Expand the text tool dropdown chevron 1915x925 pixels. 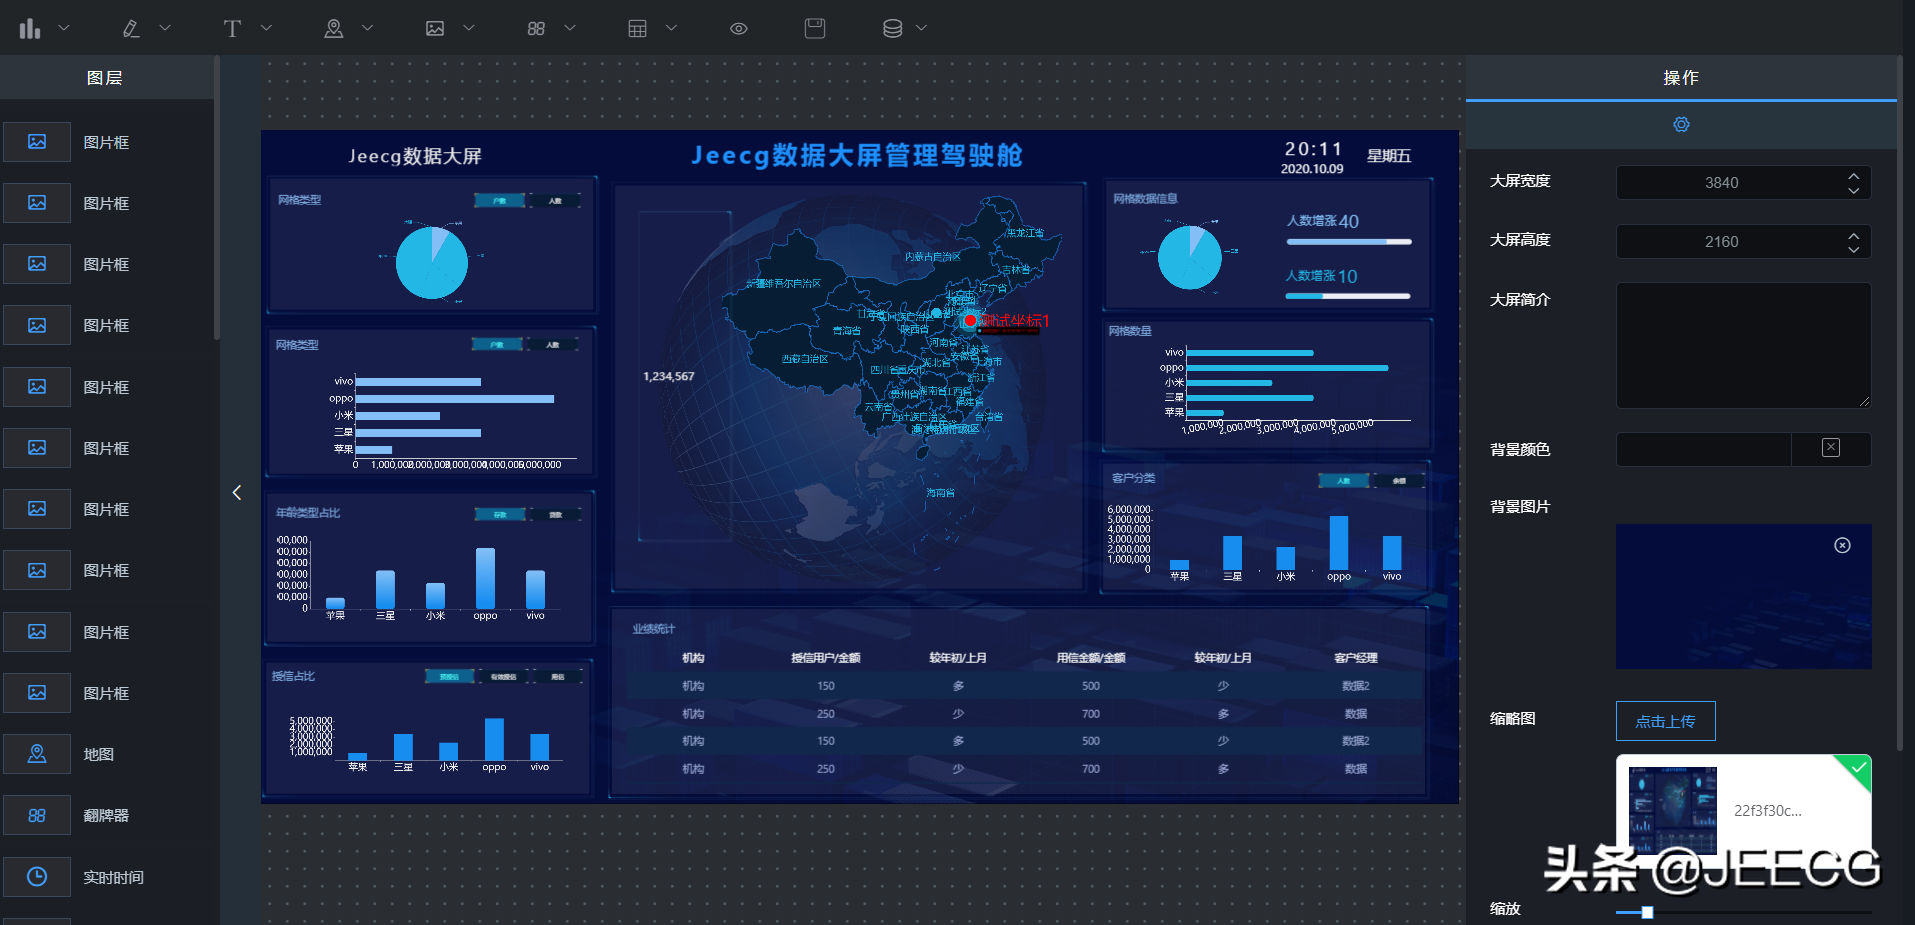point(266,28)
